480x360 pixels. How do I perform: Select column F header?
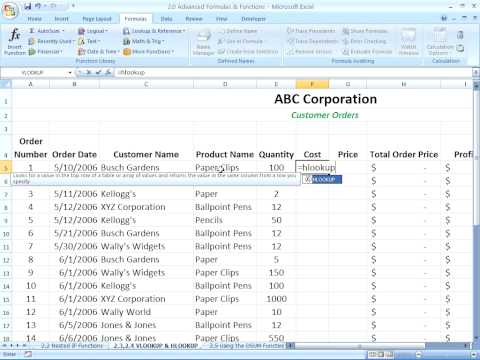(x=312, y=84)
